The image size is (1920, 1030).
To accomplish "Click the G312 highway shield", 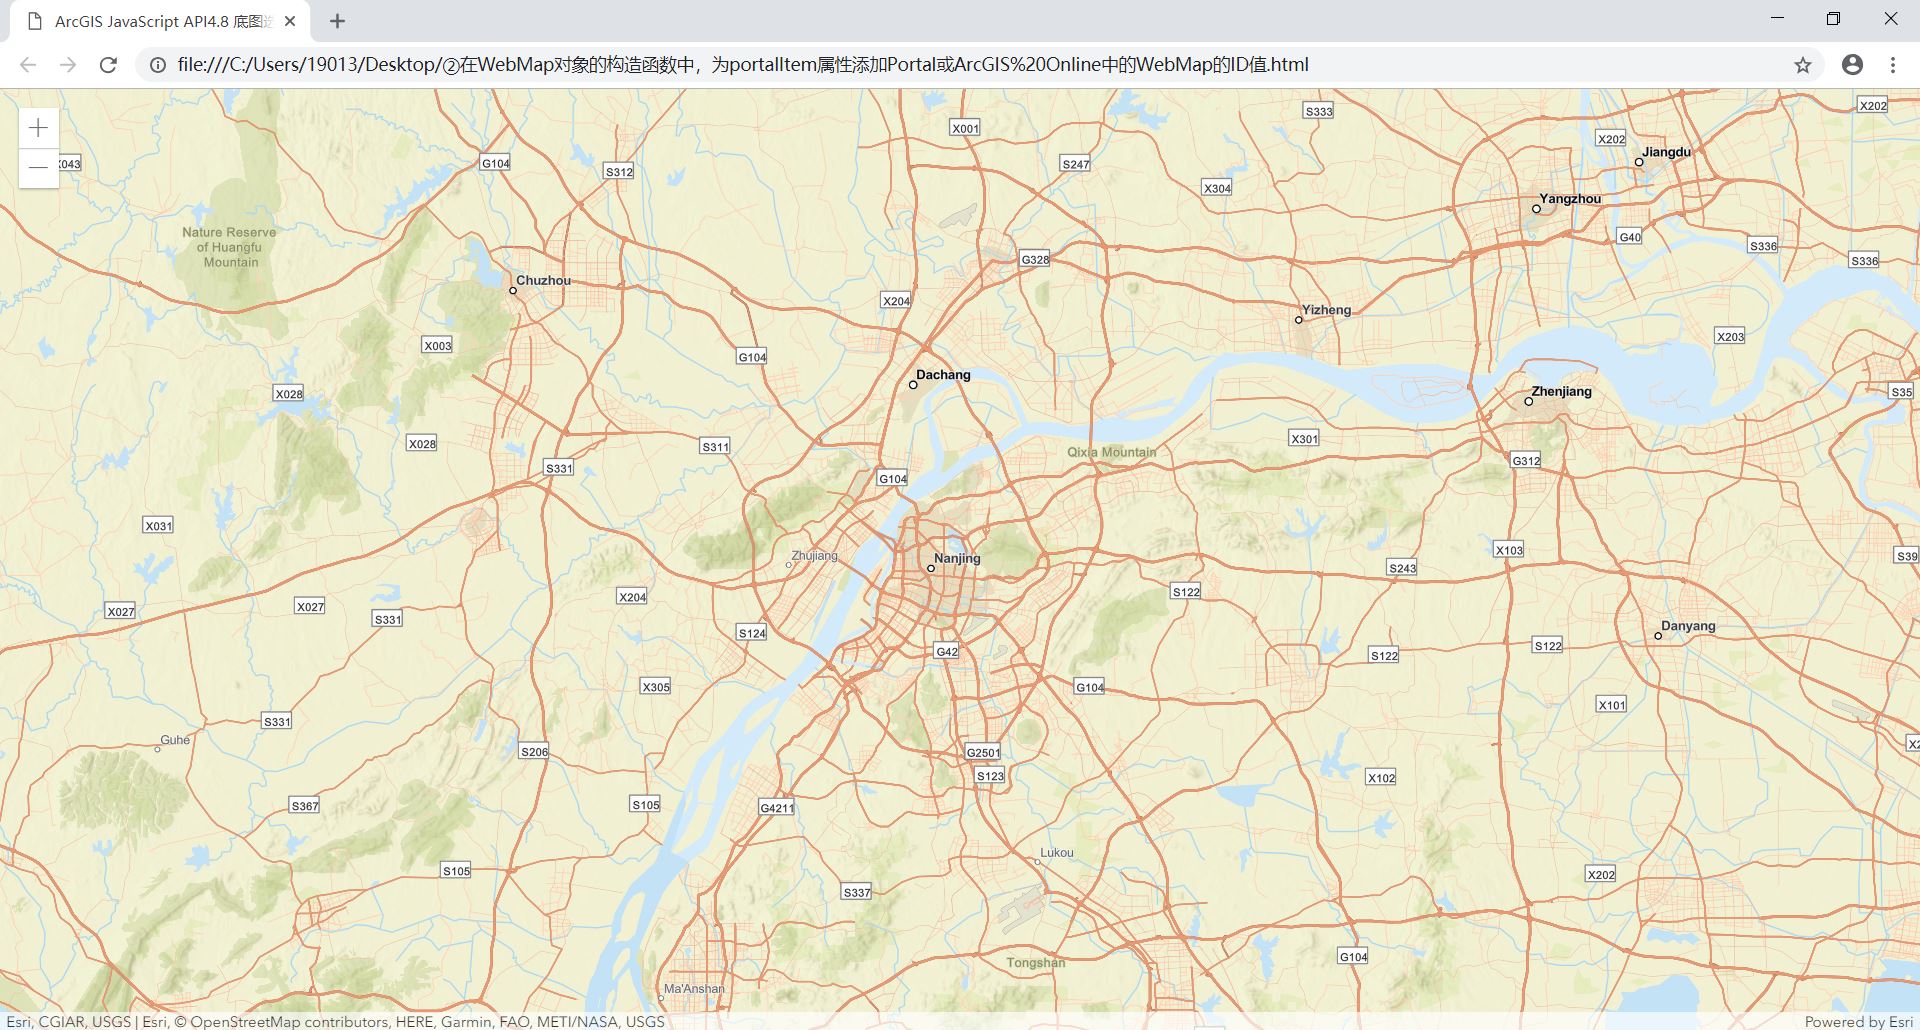I will (x=1526, y=460).
